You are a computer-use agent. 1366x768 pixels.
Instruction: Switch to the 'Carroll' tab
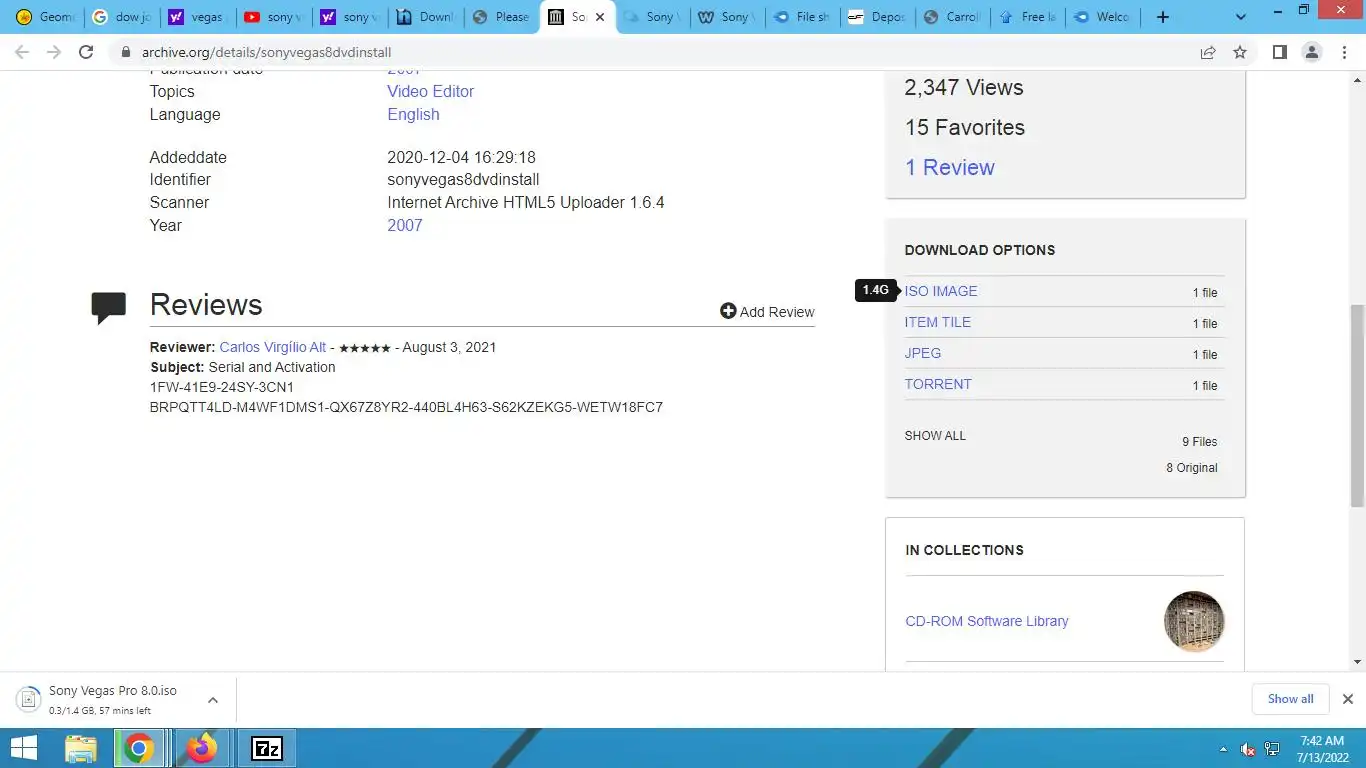point(952,17)
